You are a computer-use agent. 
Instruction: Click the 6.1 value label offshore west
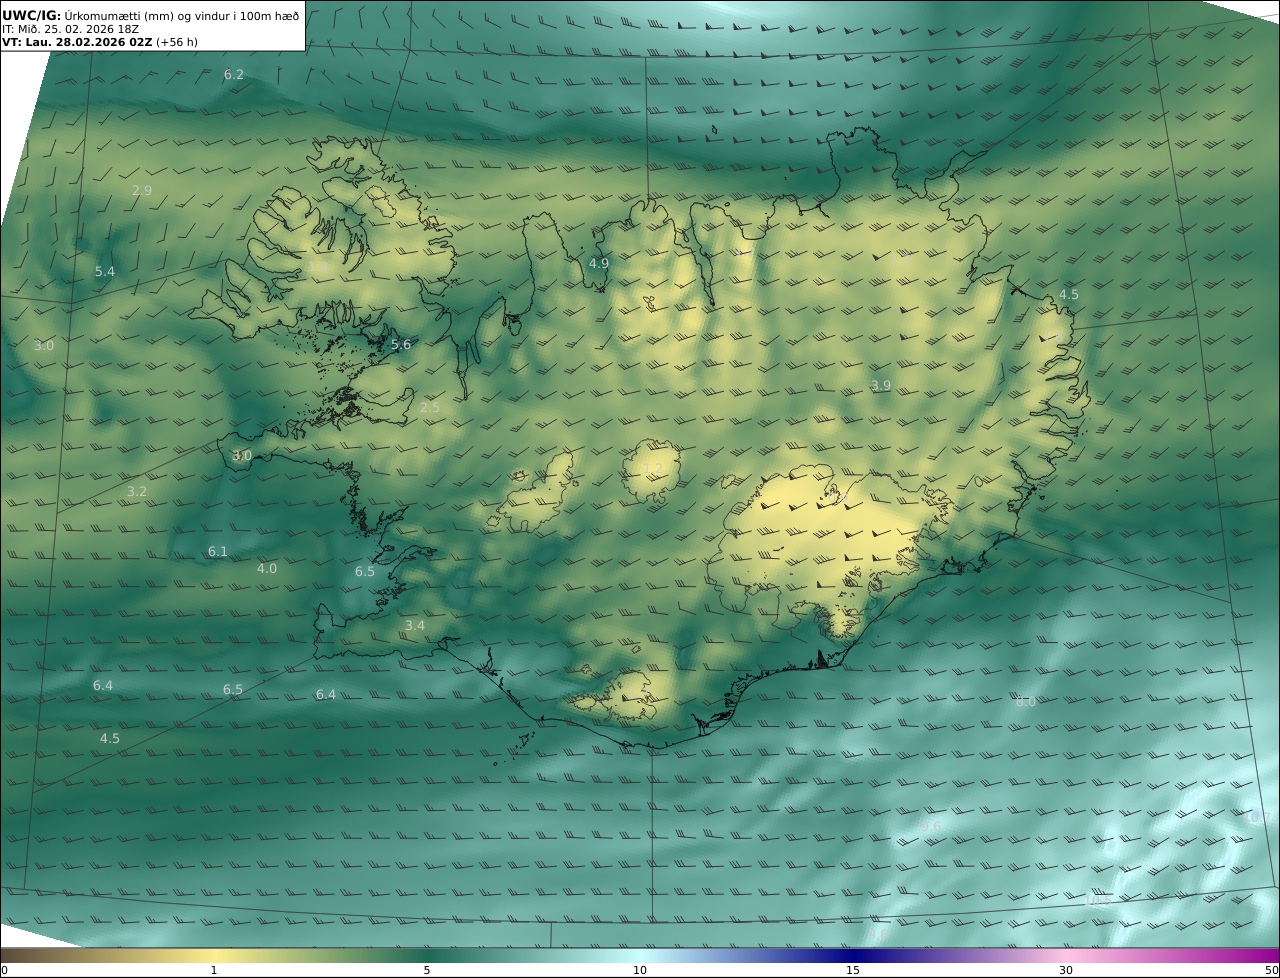point(218,552)
